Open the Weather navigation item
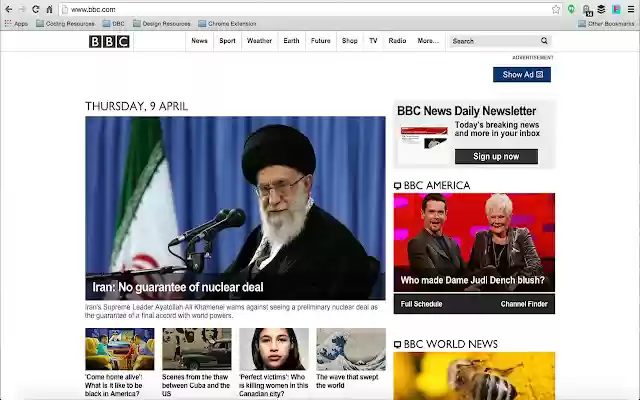Image resolution: width=640 pixels, height=400 pixels. coord(259,41)
